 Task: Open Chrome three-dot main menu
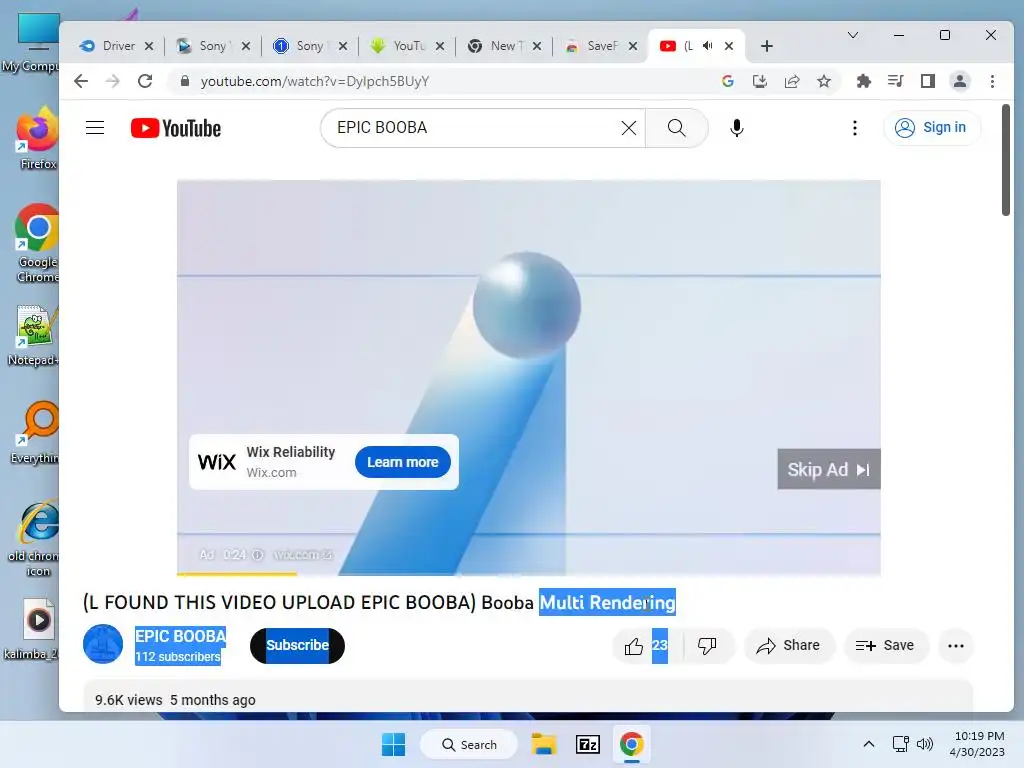click(992, 81)
